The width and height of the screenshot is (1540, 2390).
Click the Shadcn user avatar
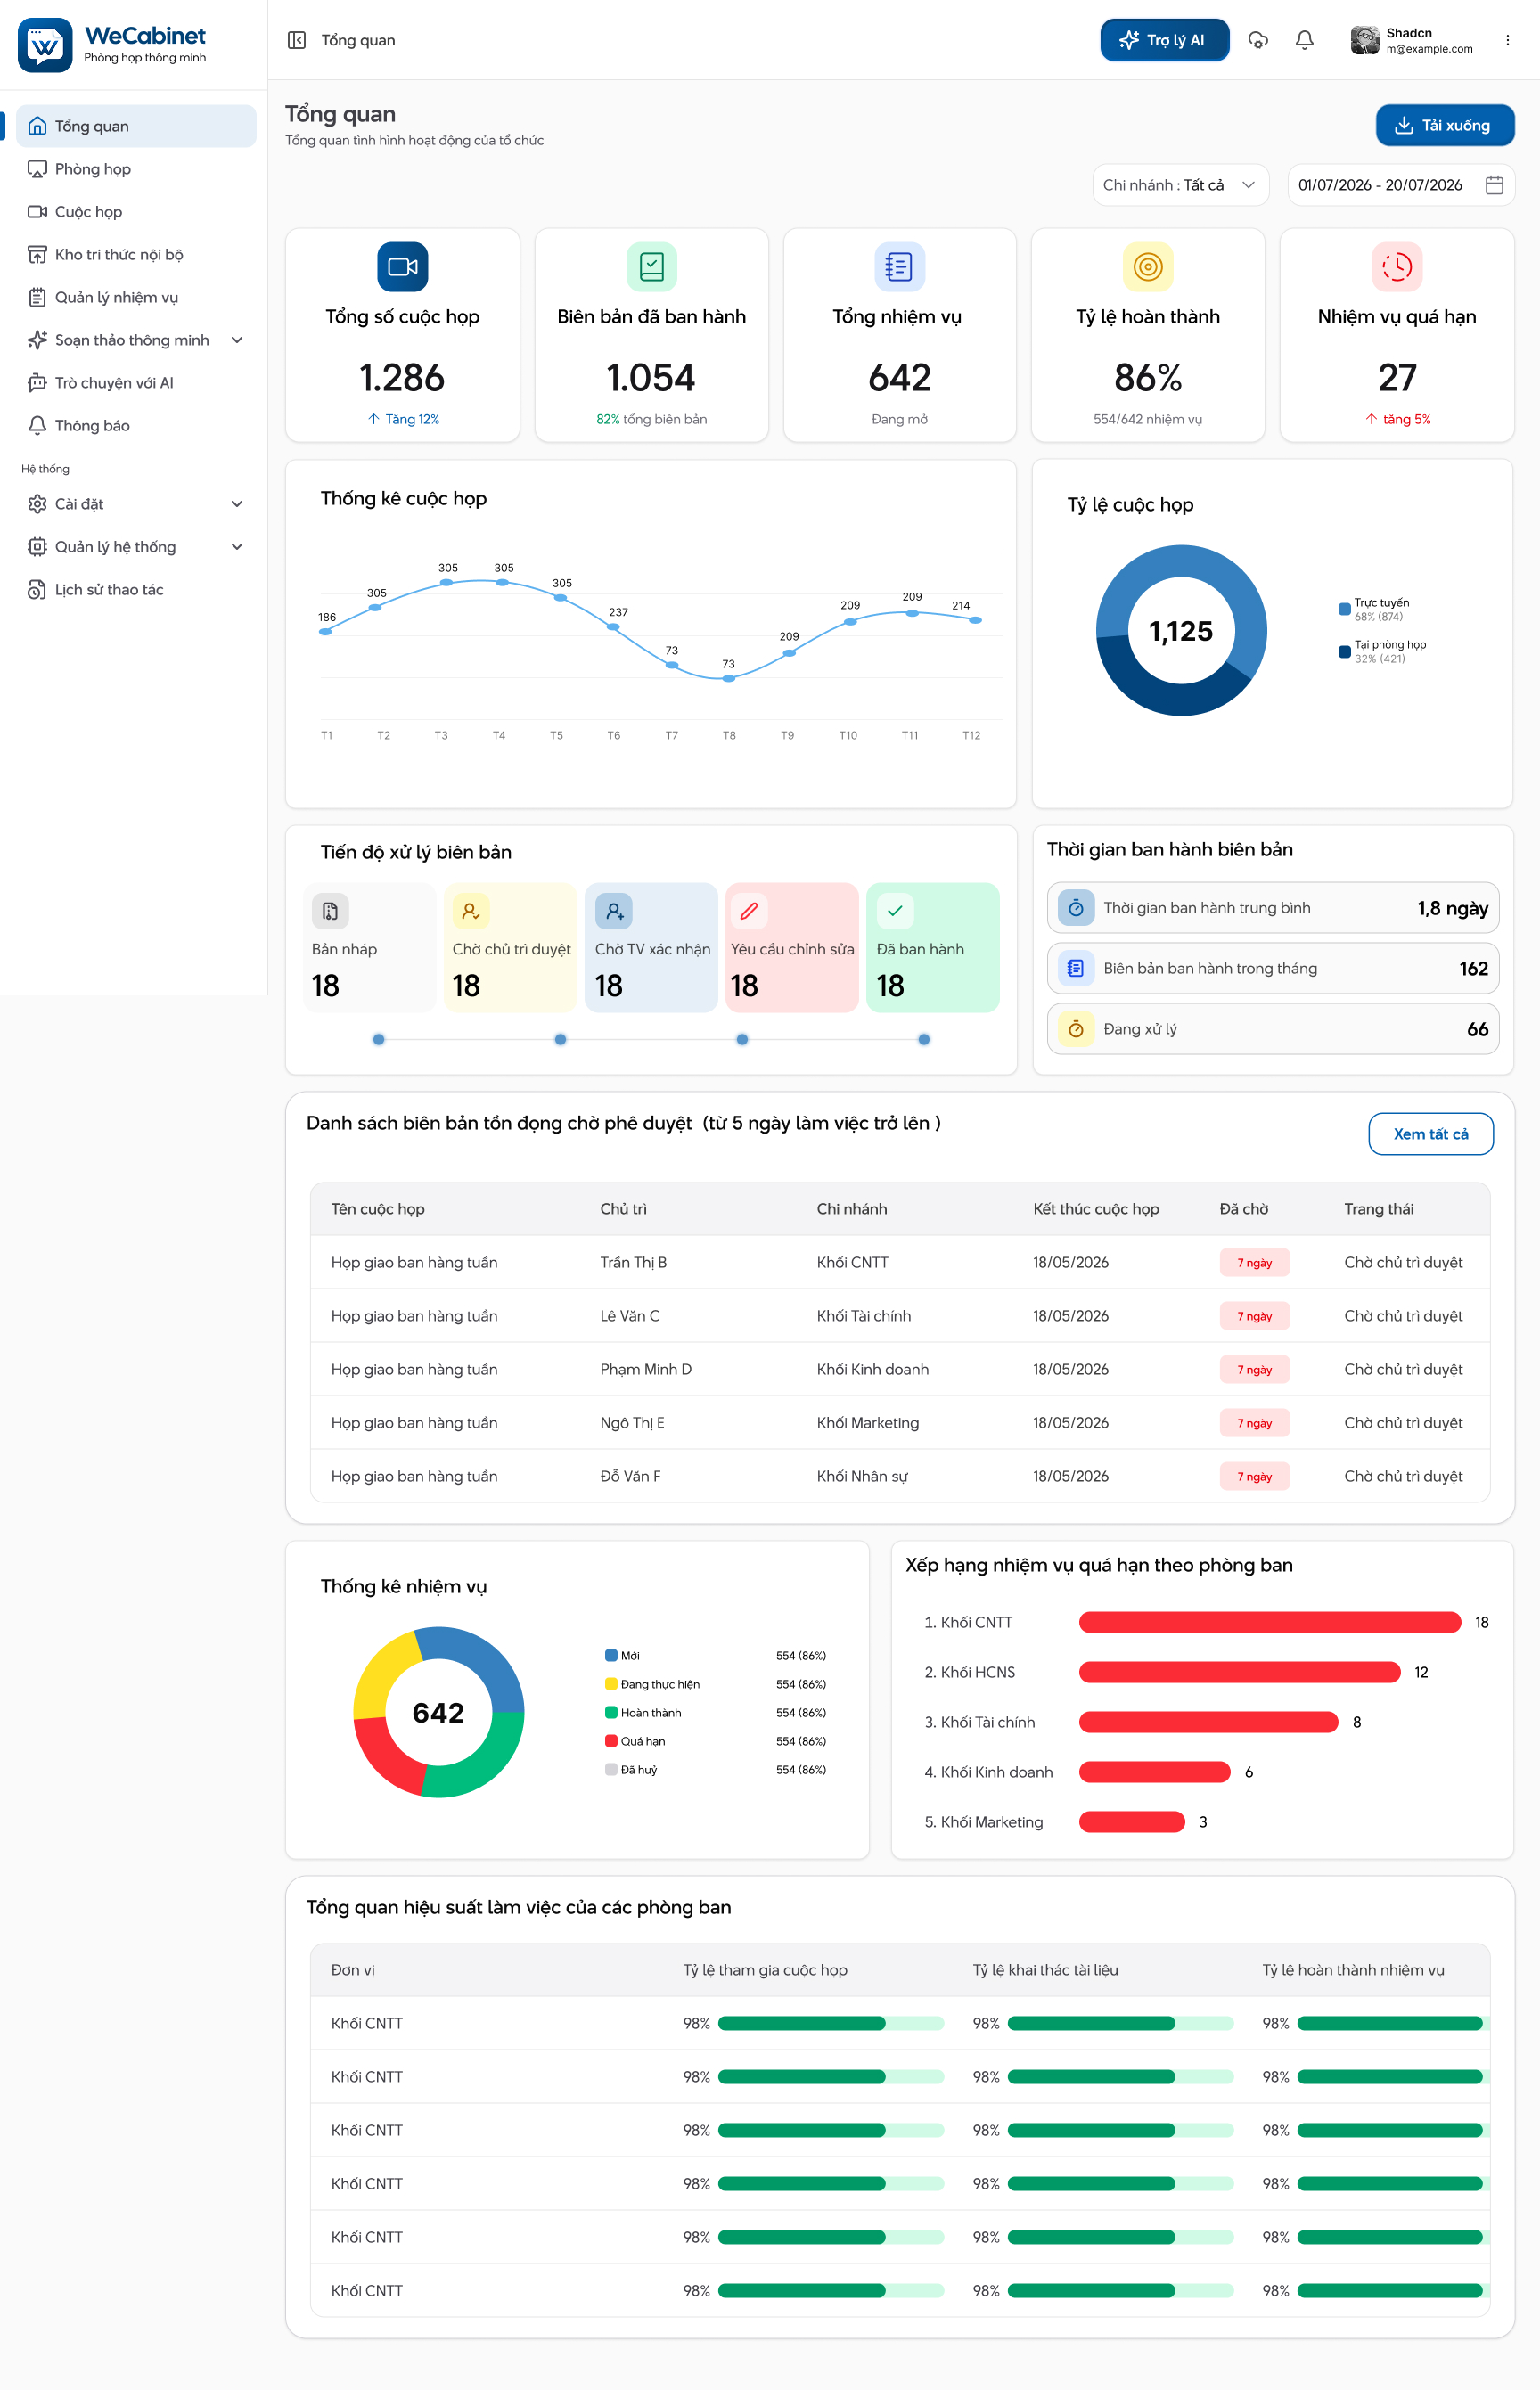[1364, 40]
